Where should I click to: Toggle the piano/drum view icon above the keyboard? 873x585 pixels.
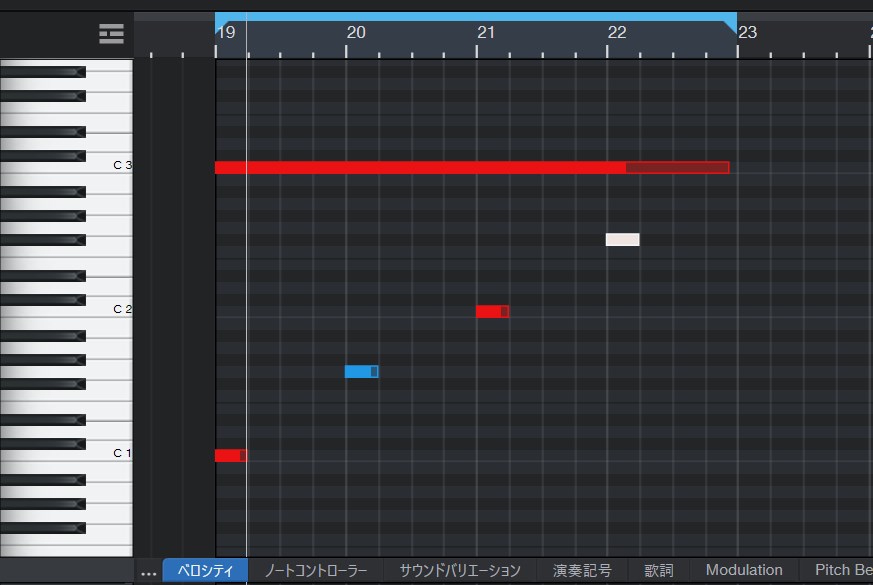pyautogui.click(x=111, y=34)
